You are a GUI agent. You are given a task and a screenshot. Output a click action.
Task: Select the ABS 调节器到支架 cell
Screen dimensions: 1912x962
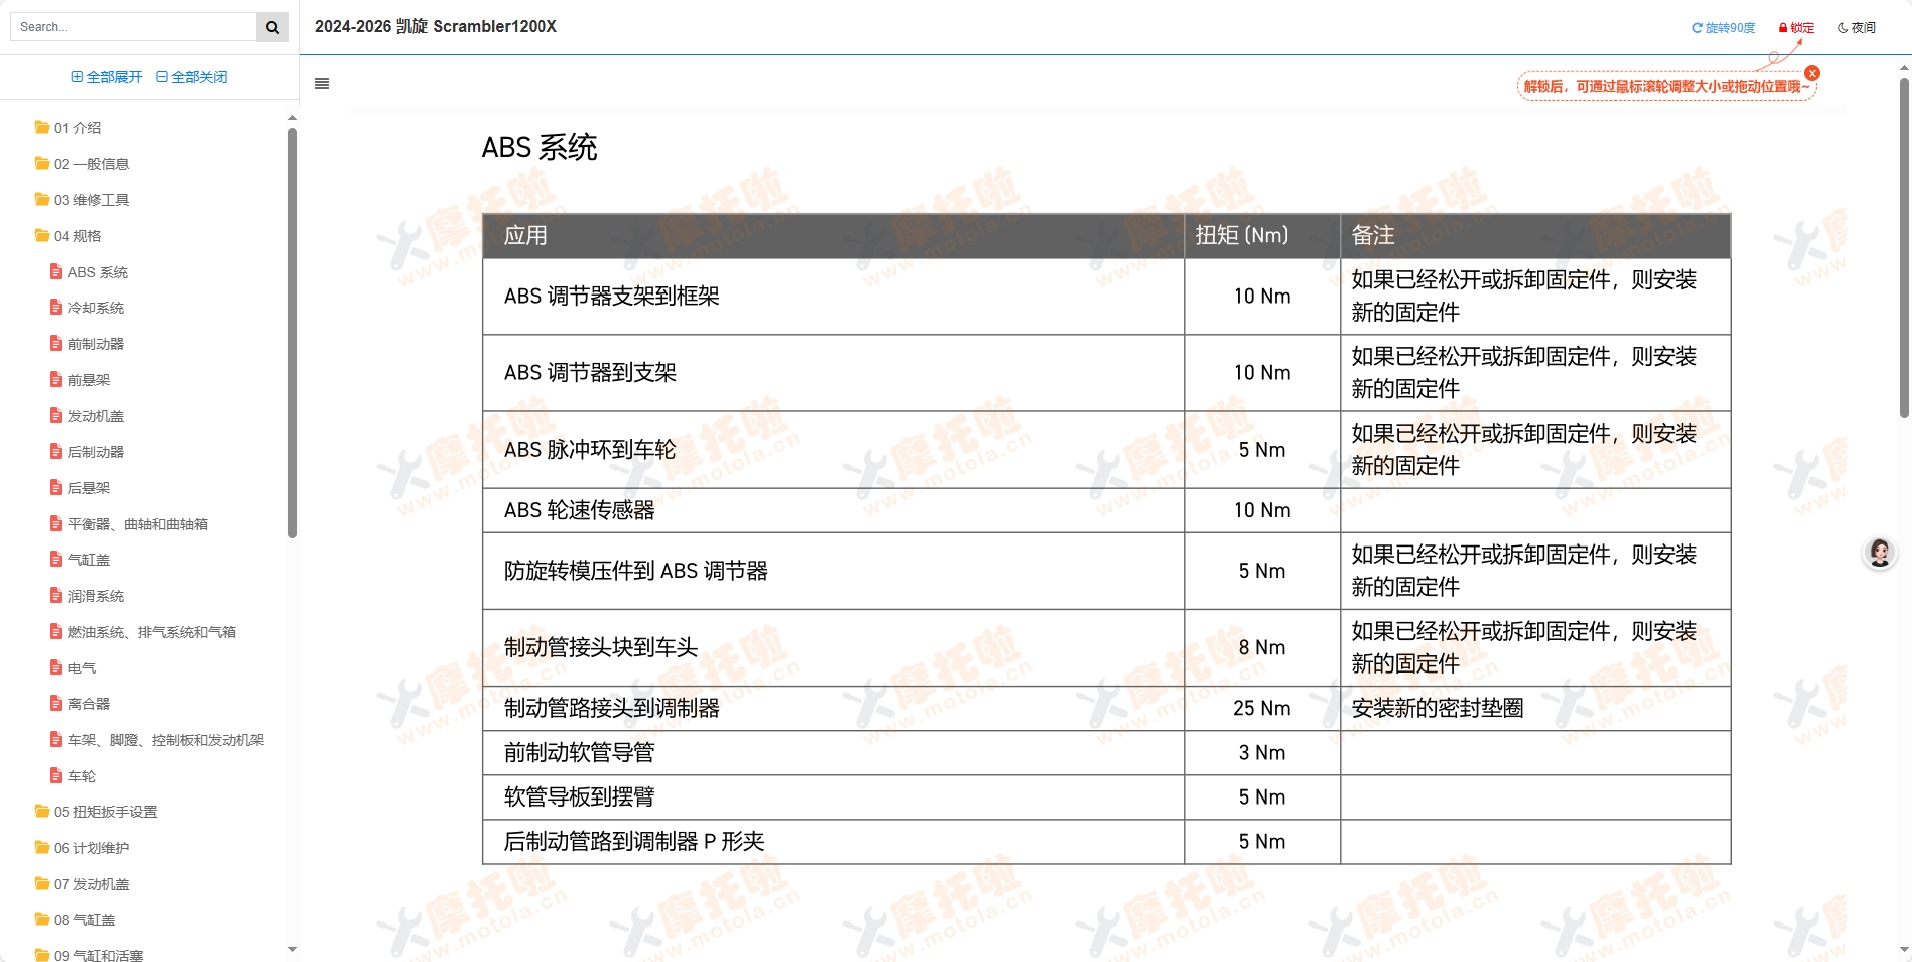click(x=833, y=373)
